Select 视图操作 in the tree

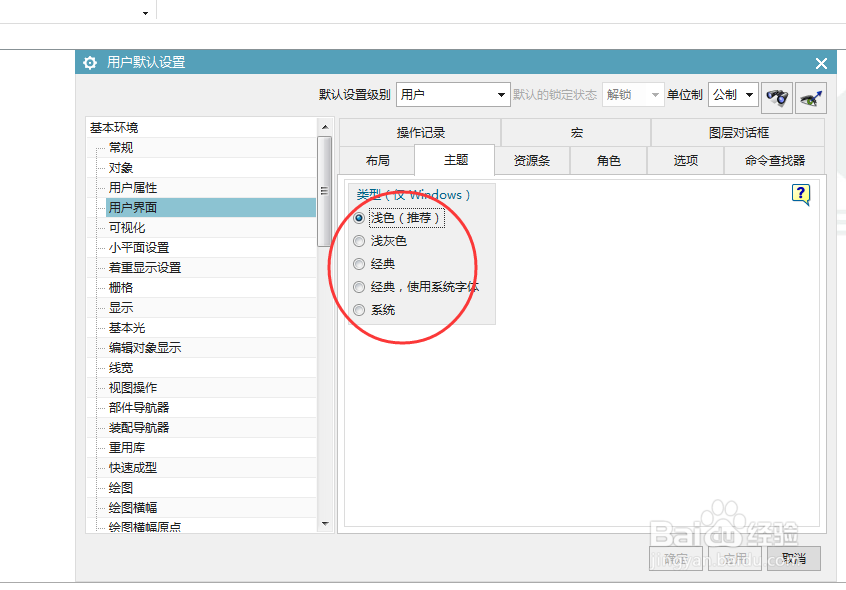pyautogui.click(x=133, y=388)
